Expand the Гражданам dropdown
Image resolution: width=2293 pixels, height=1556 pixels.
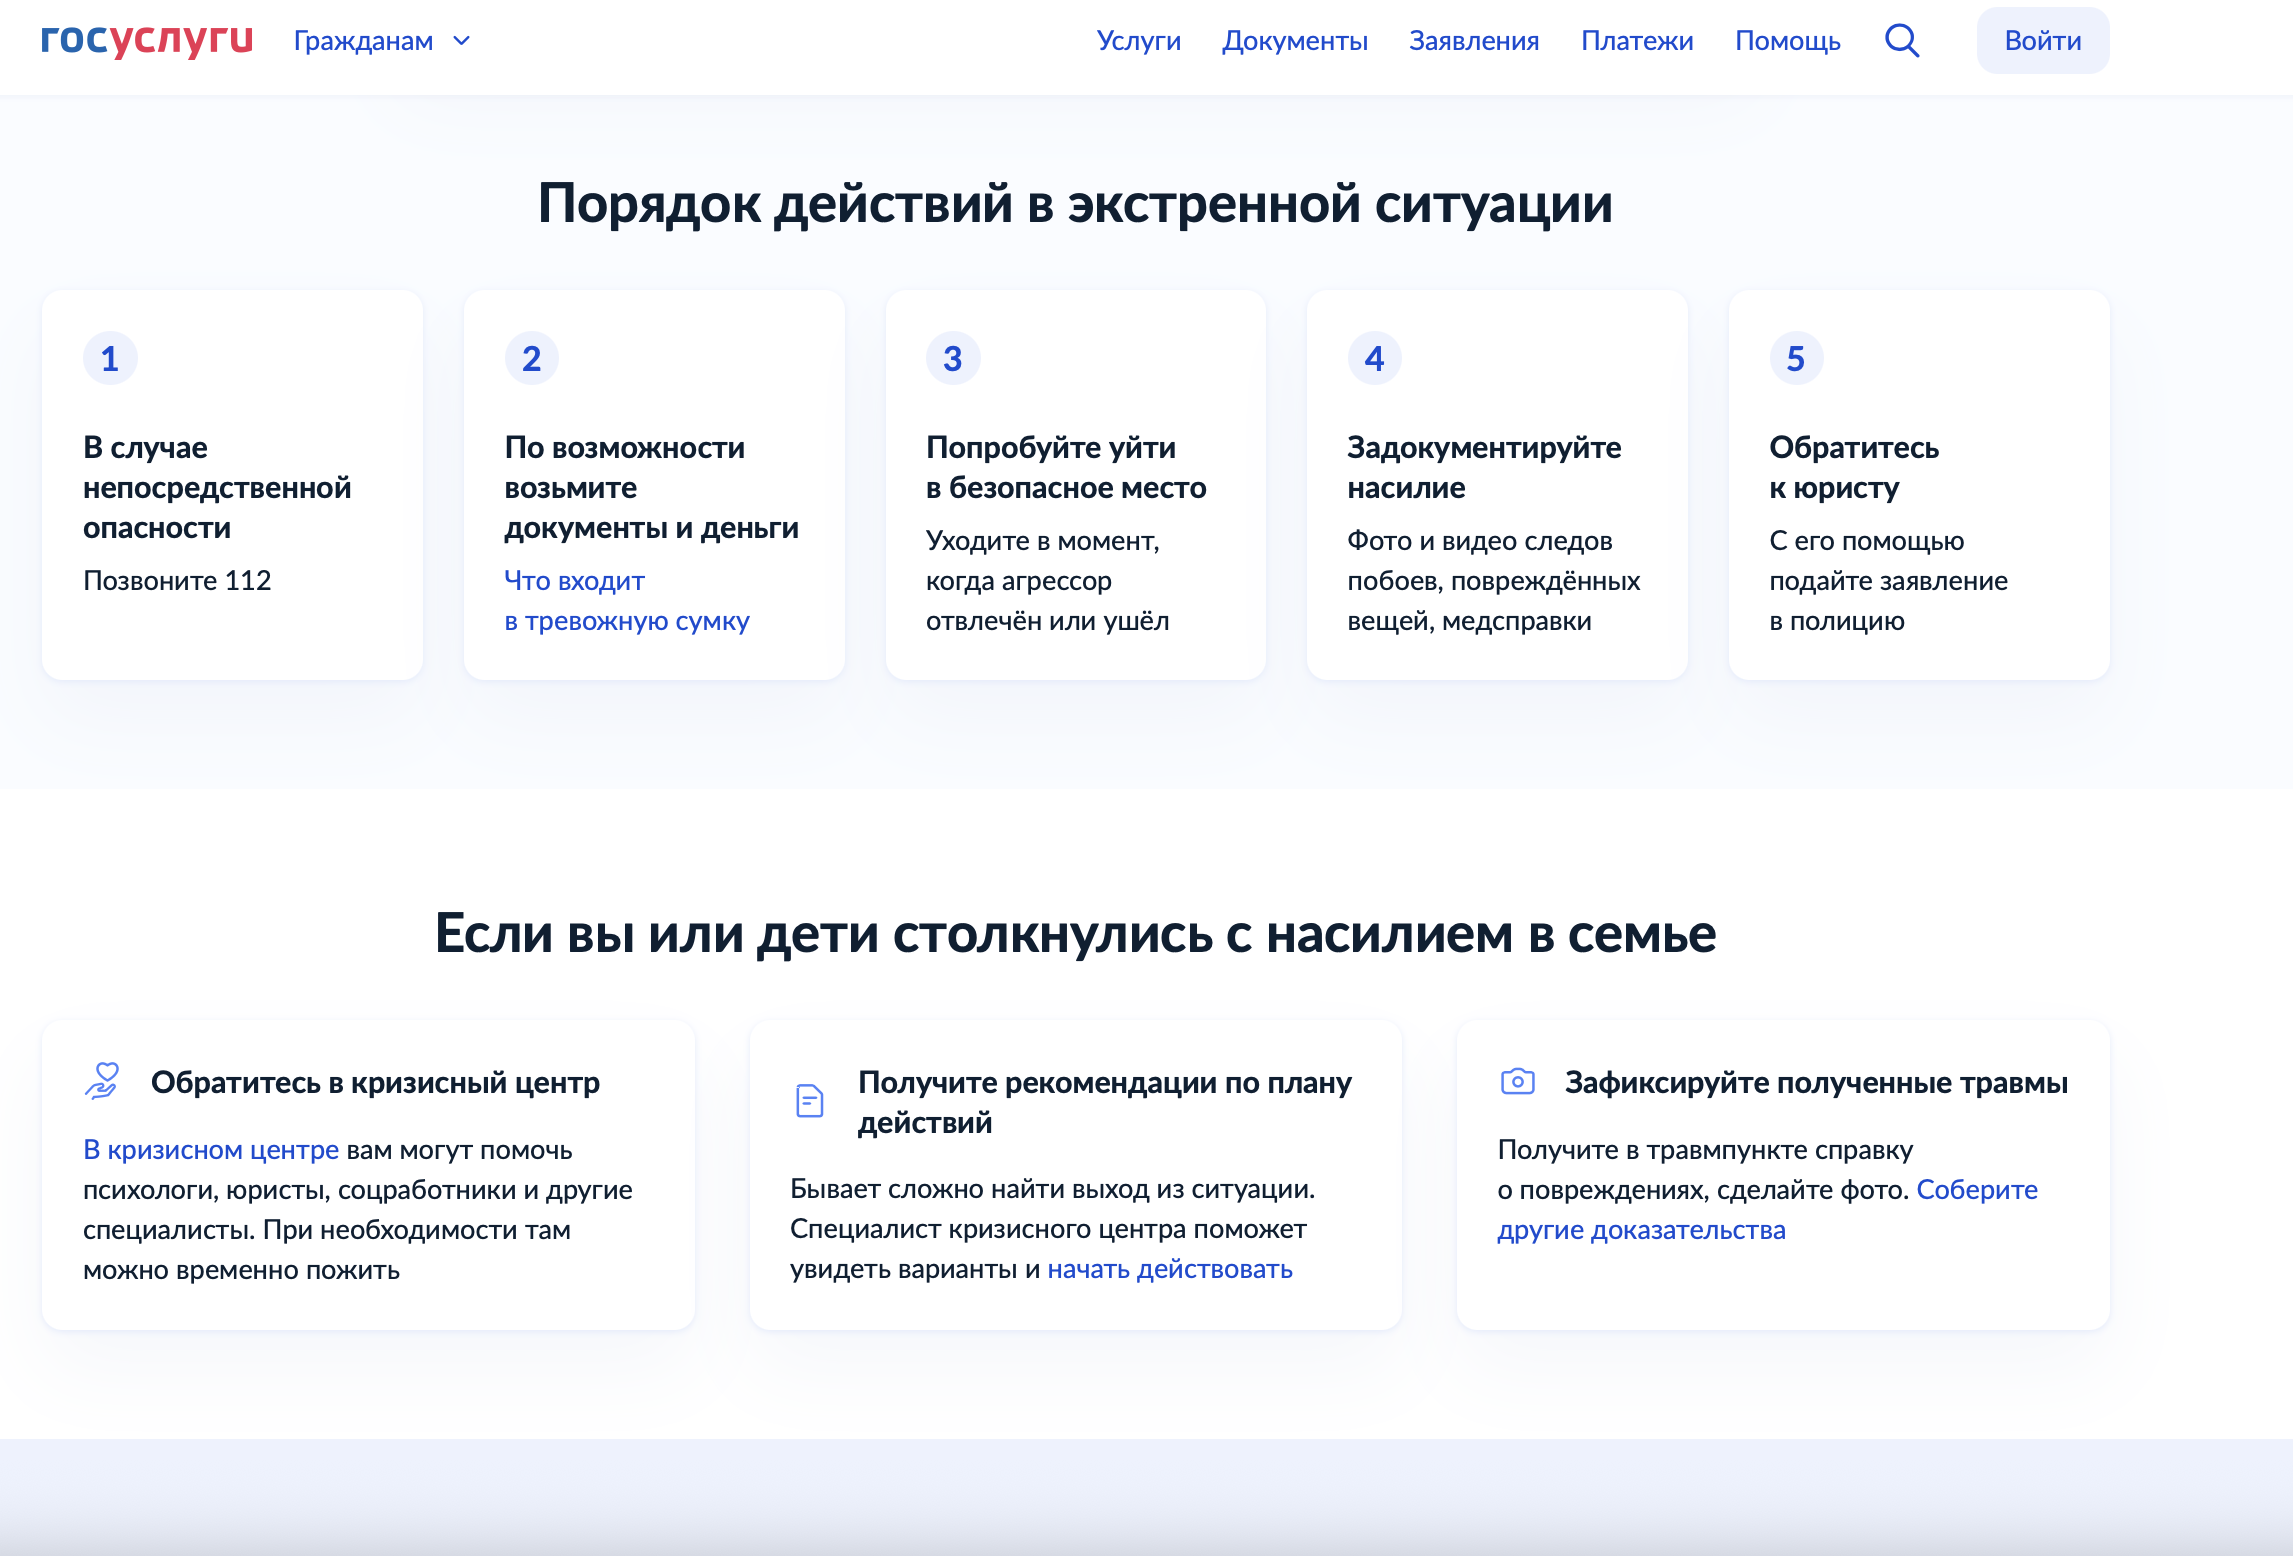pyautogui.click(x=363, y=41)
